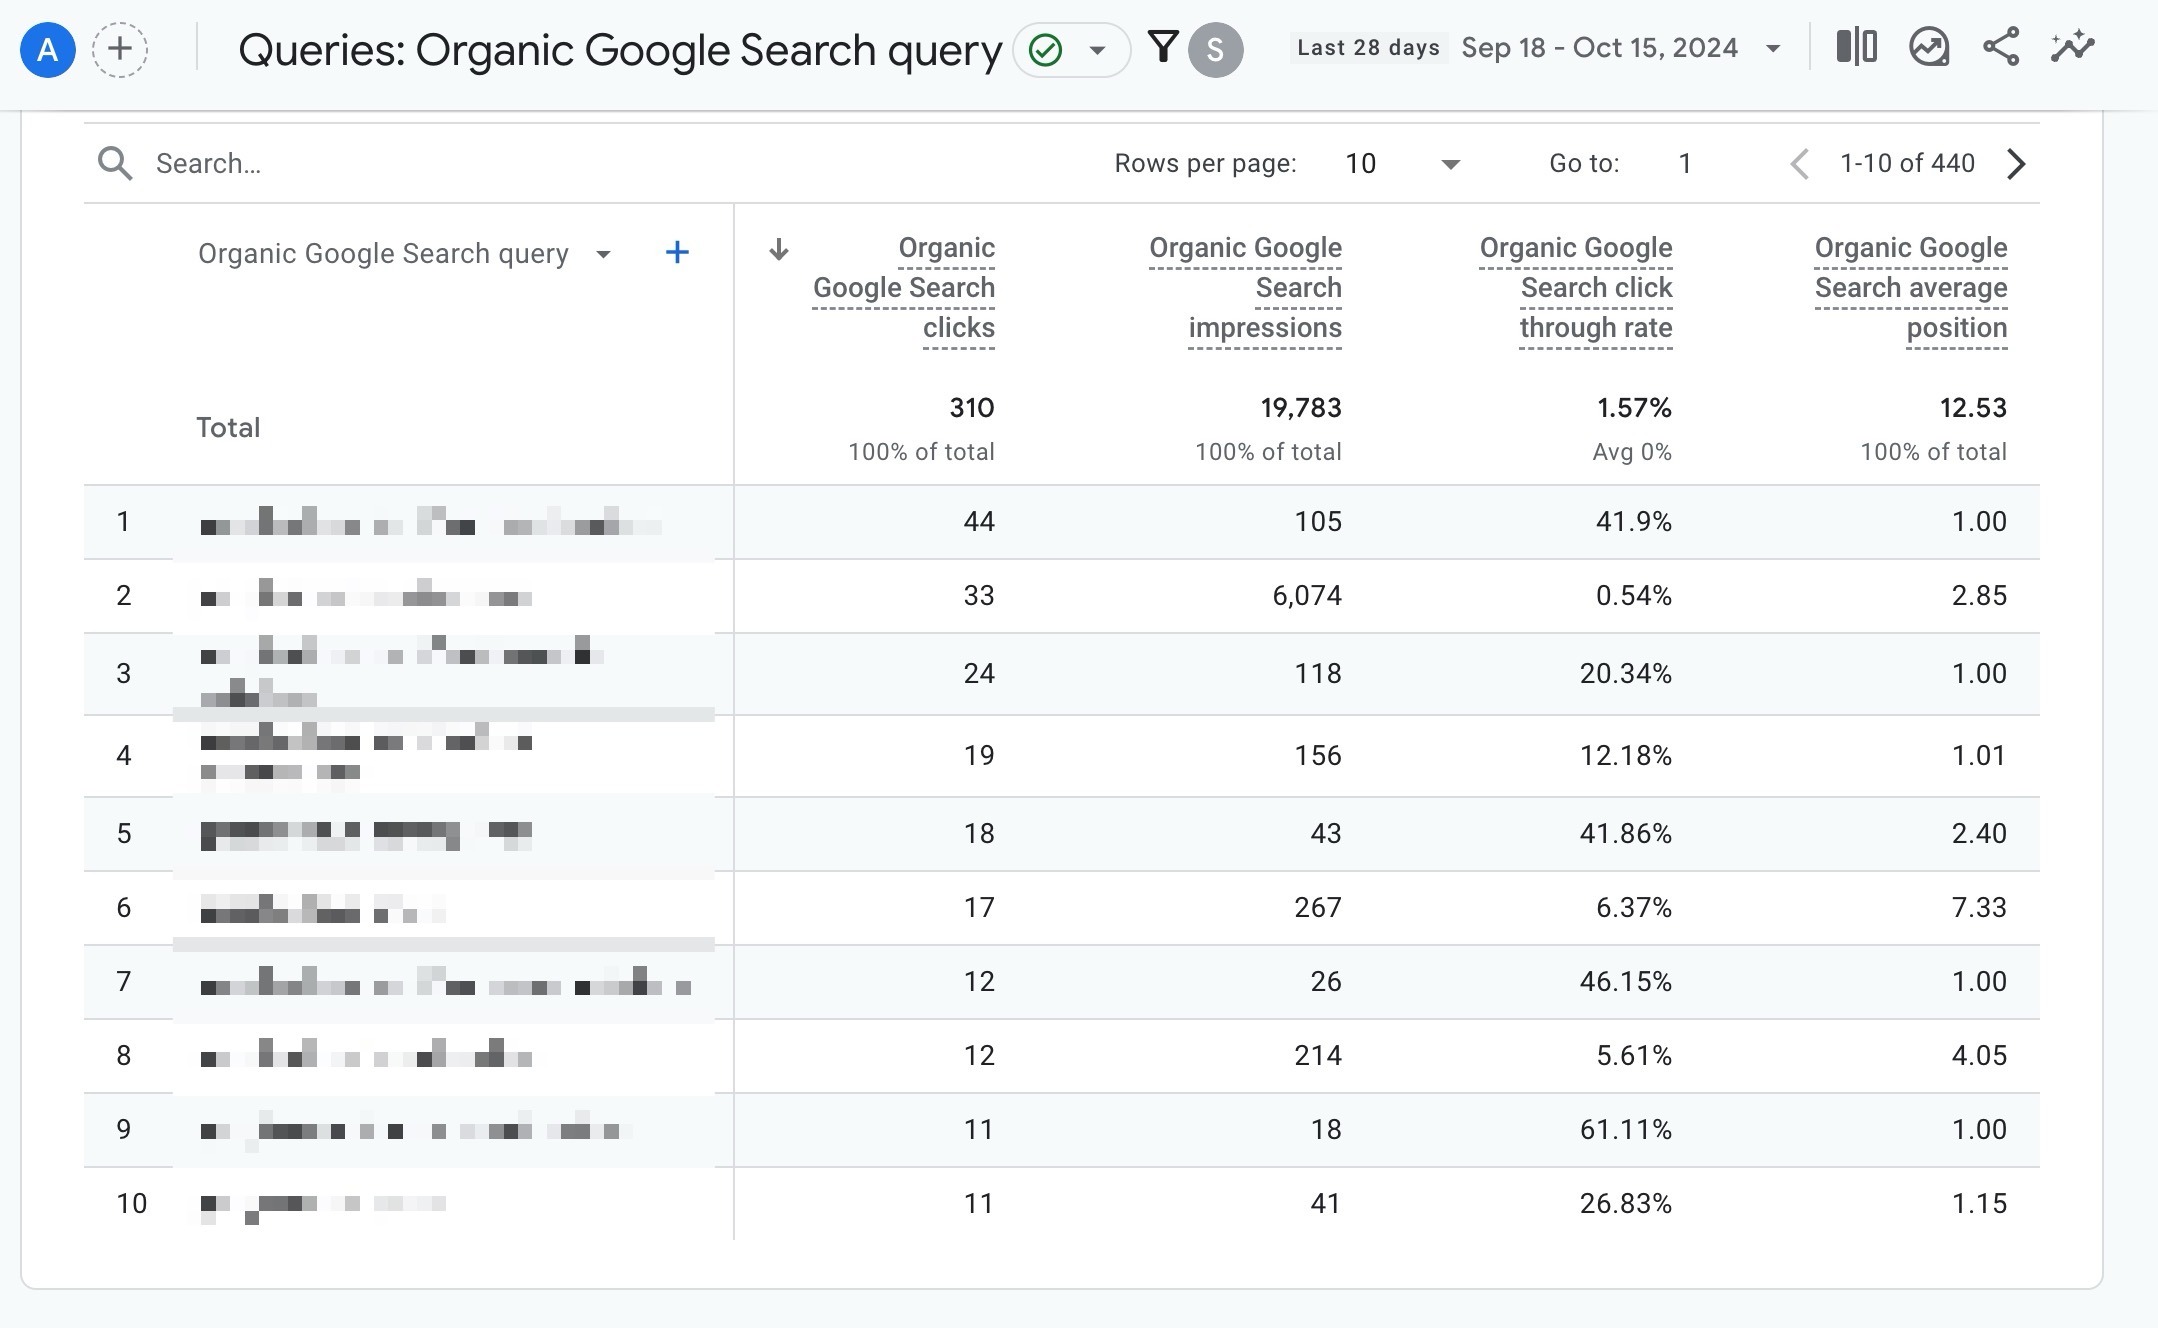
Task: Click the date range 'Sep 18 - Oct 15, 2024'
Action: (x=1600, y=48)
